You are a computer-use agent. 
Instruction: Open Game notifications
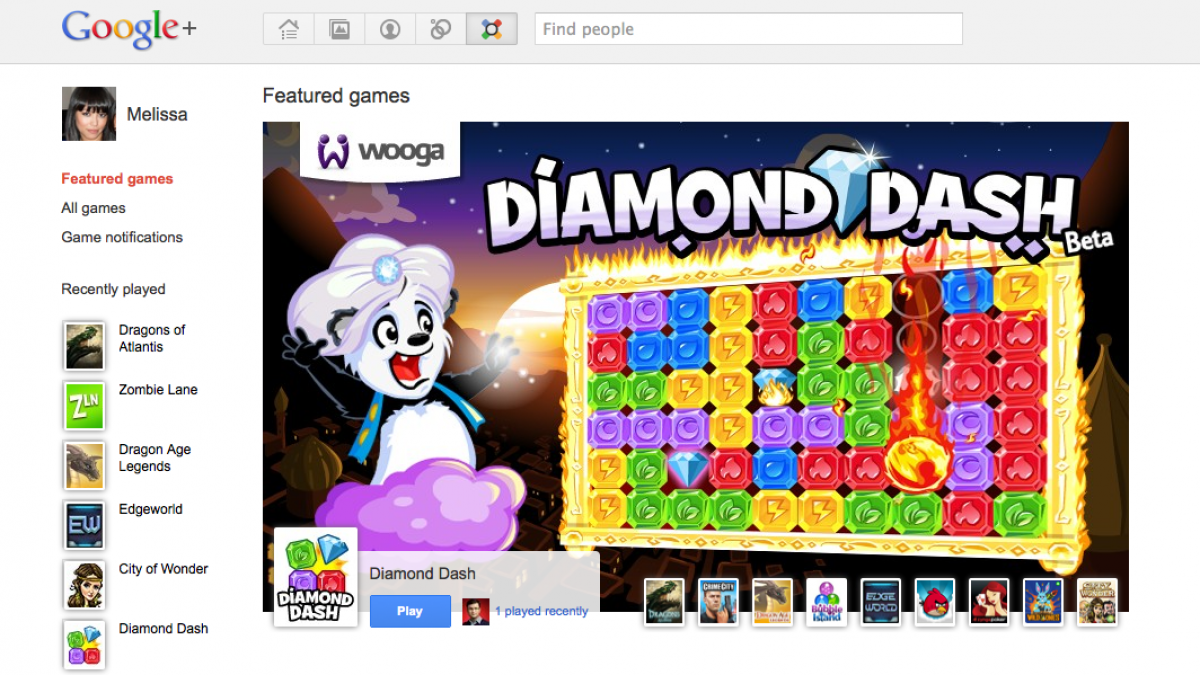coord(122,237)
